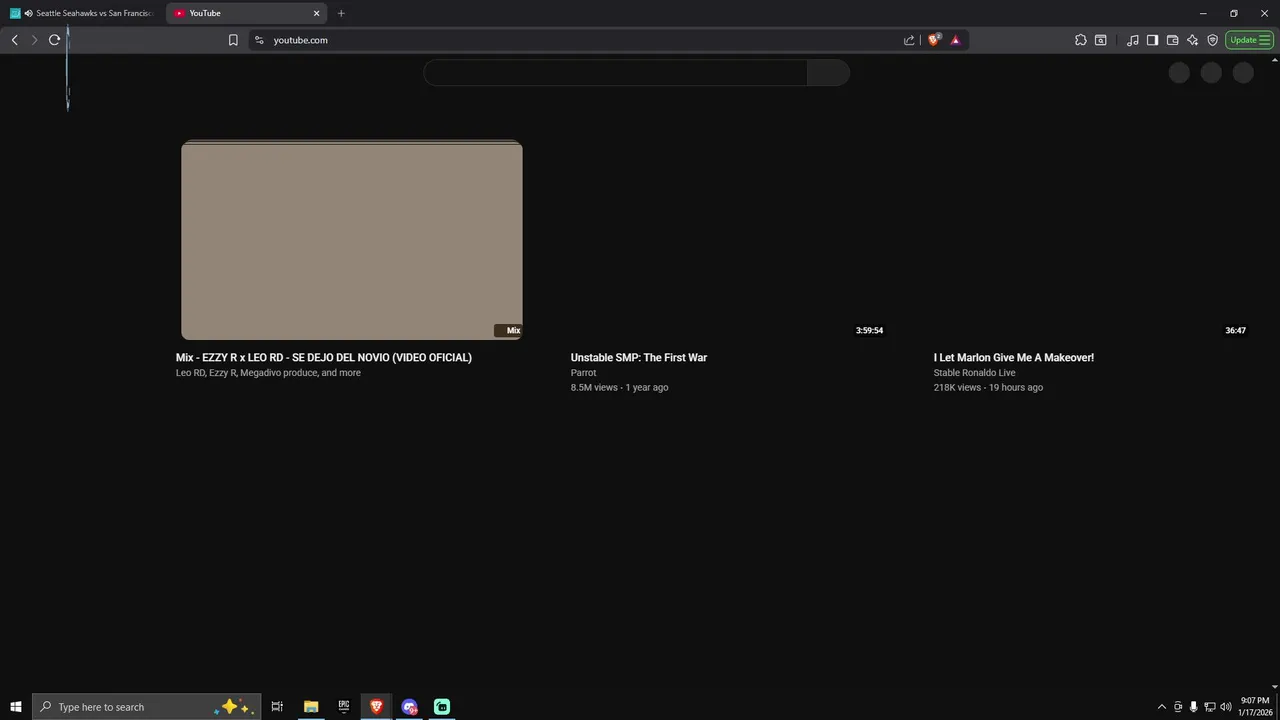Bookmark this page with the bookmark icon
This screenshot has width=1280, height=720.
tap(233, 40)
